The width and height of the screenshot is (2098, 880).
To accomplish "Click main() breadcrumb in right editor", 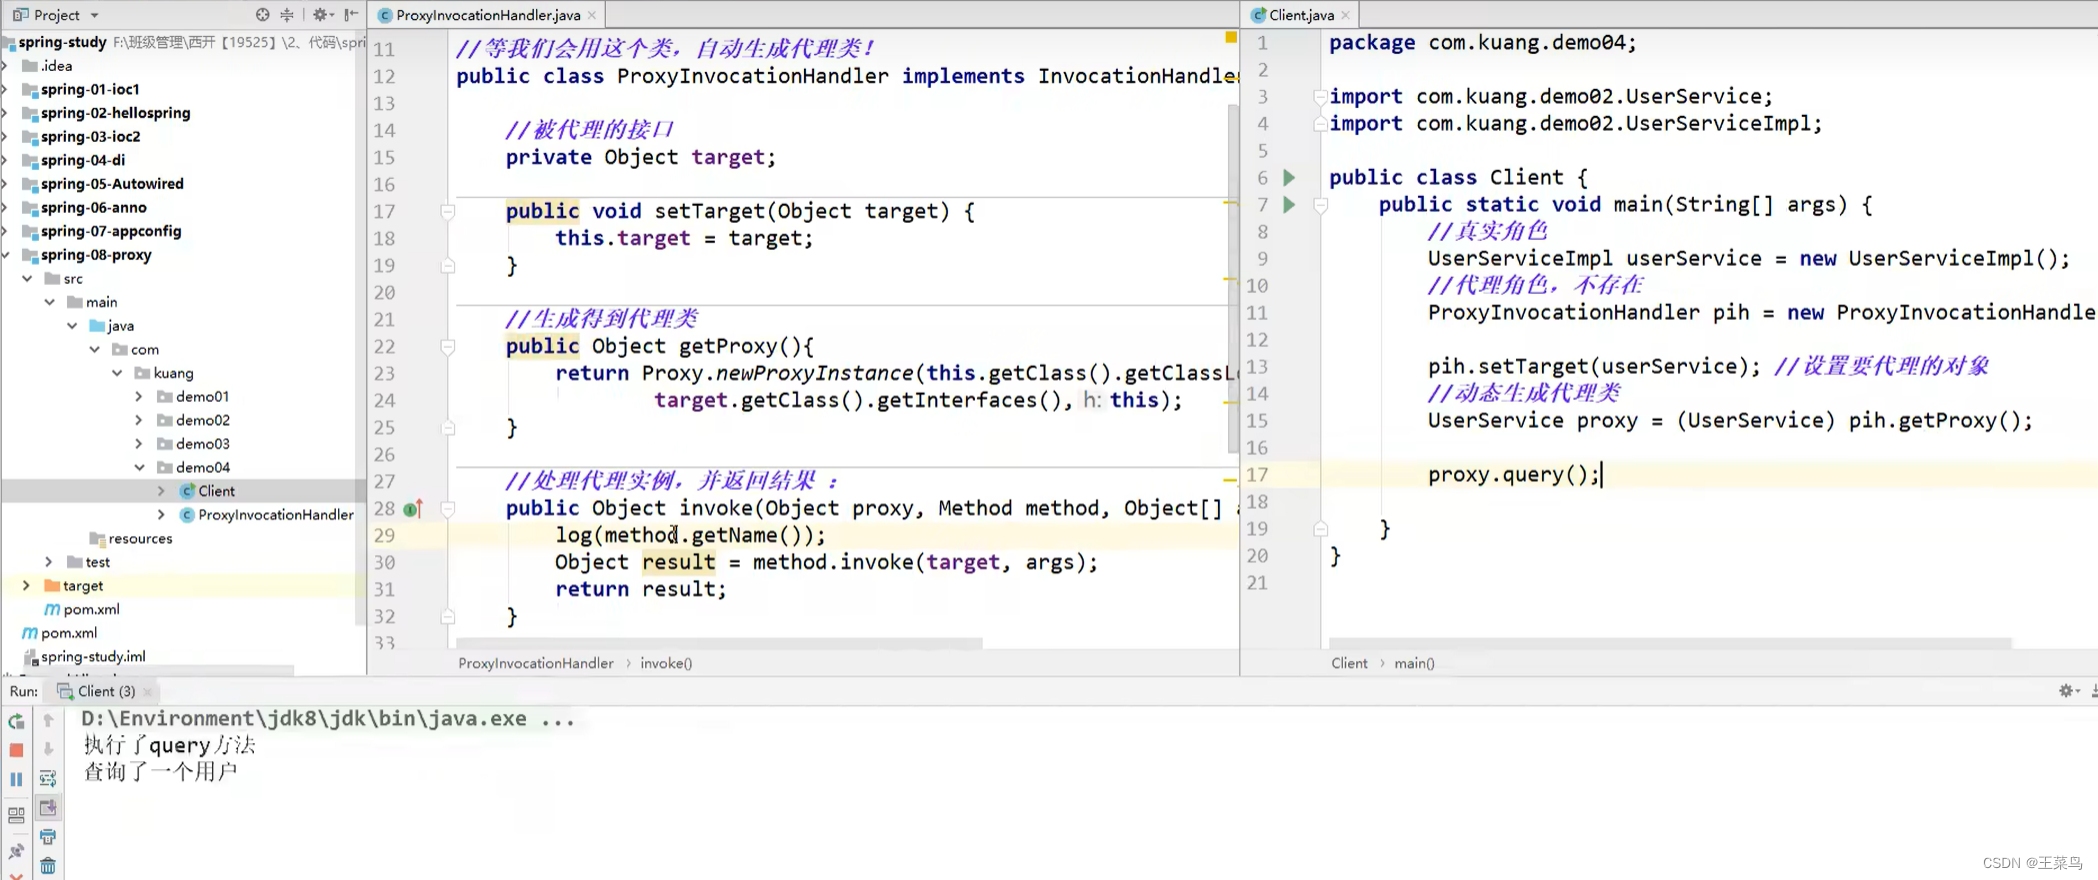I will pyautogui.click(x=1414, y=663).
